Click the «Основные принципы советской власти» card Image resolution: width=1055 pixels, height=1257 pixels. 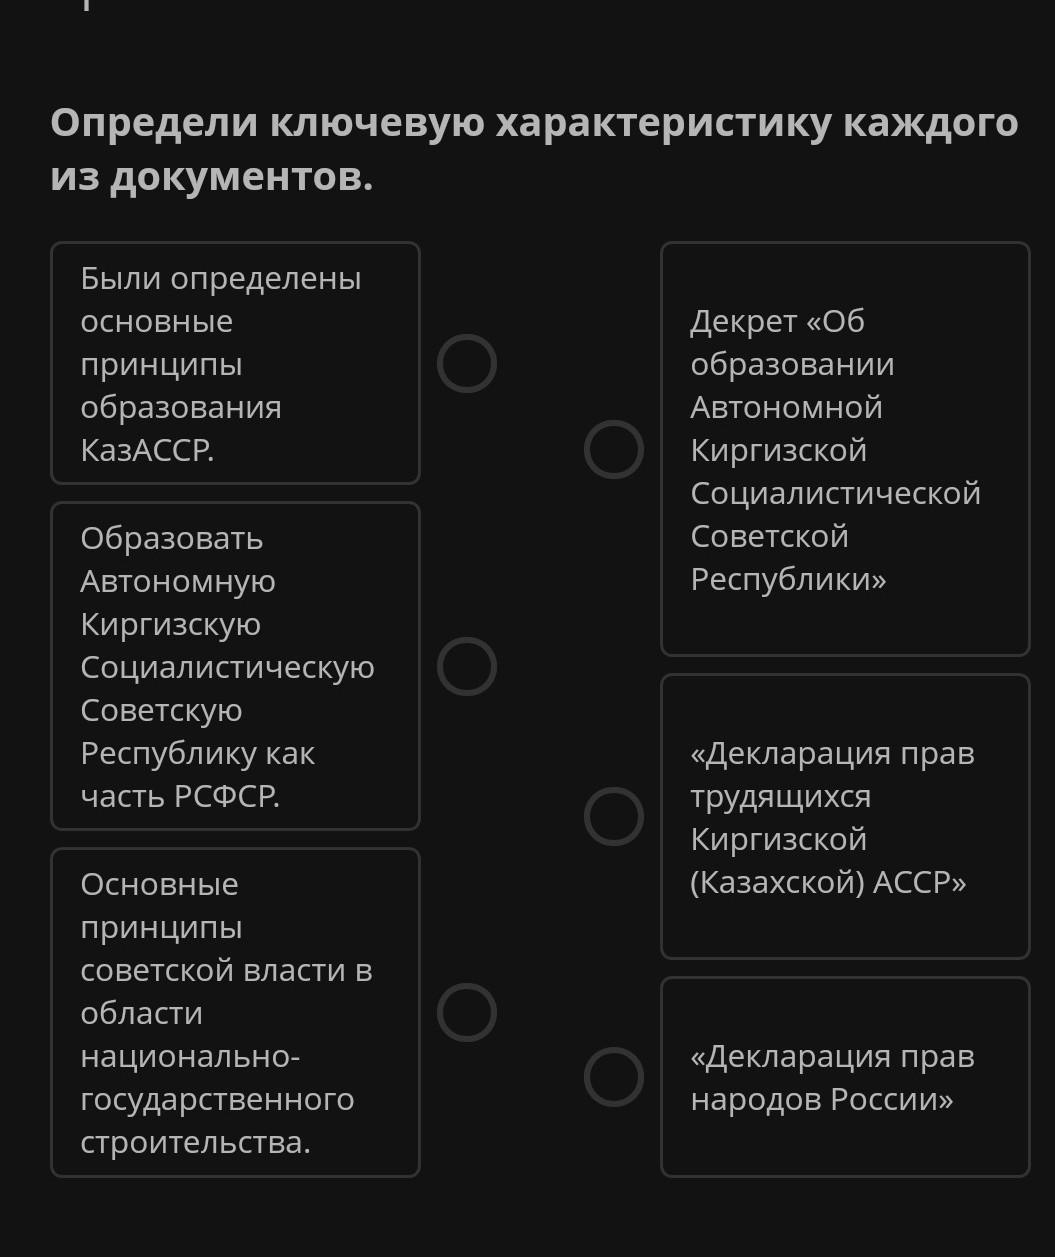(235, 1012)
